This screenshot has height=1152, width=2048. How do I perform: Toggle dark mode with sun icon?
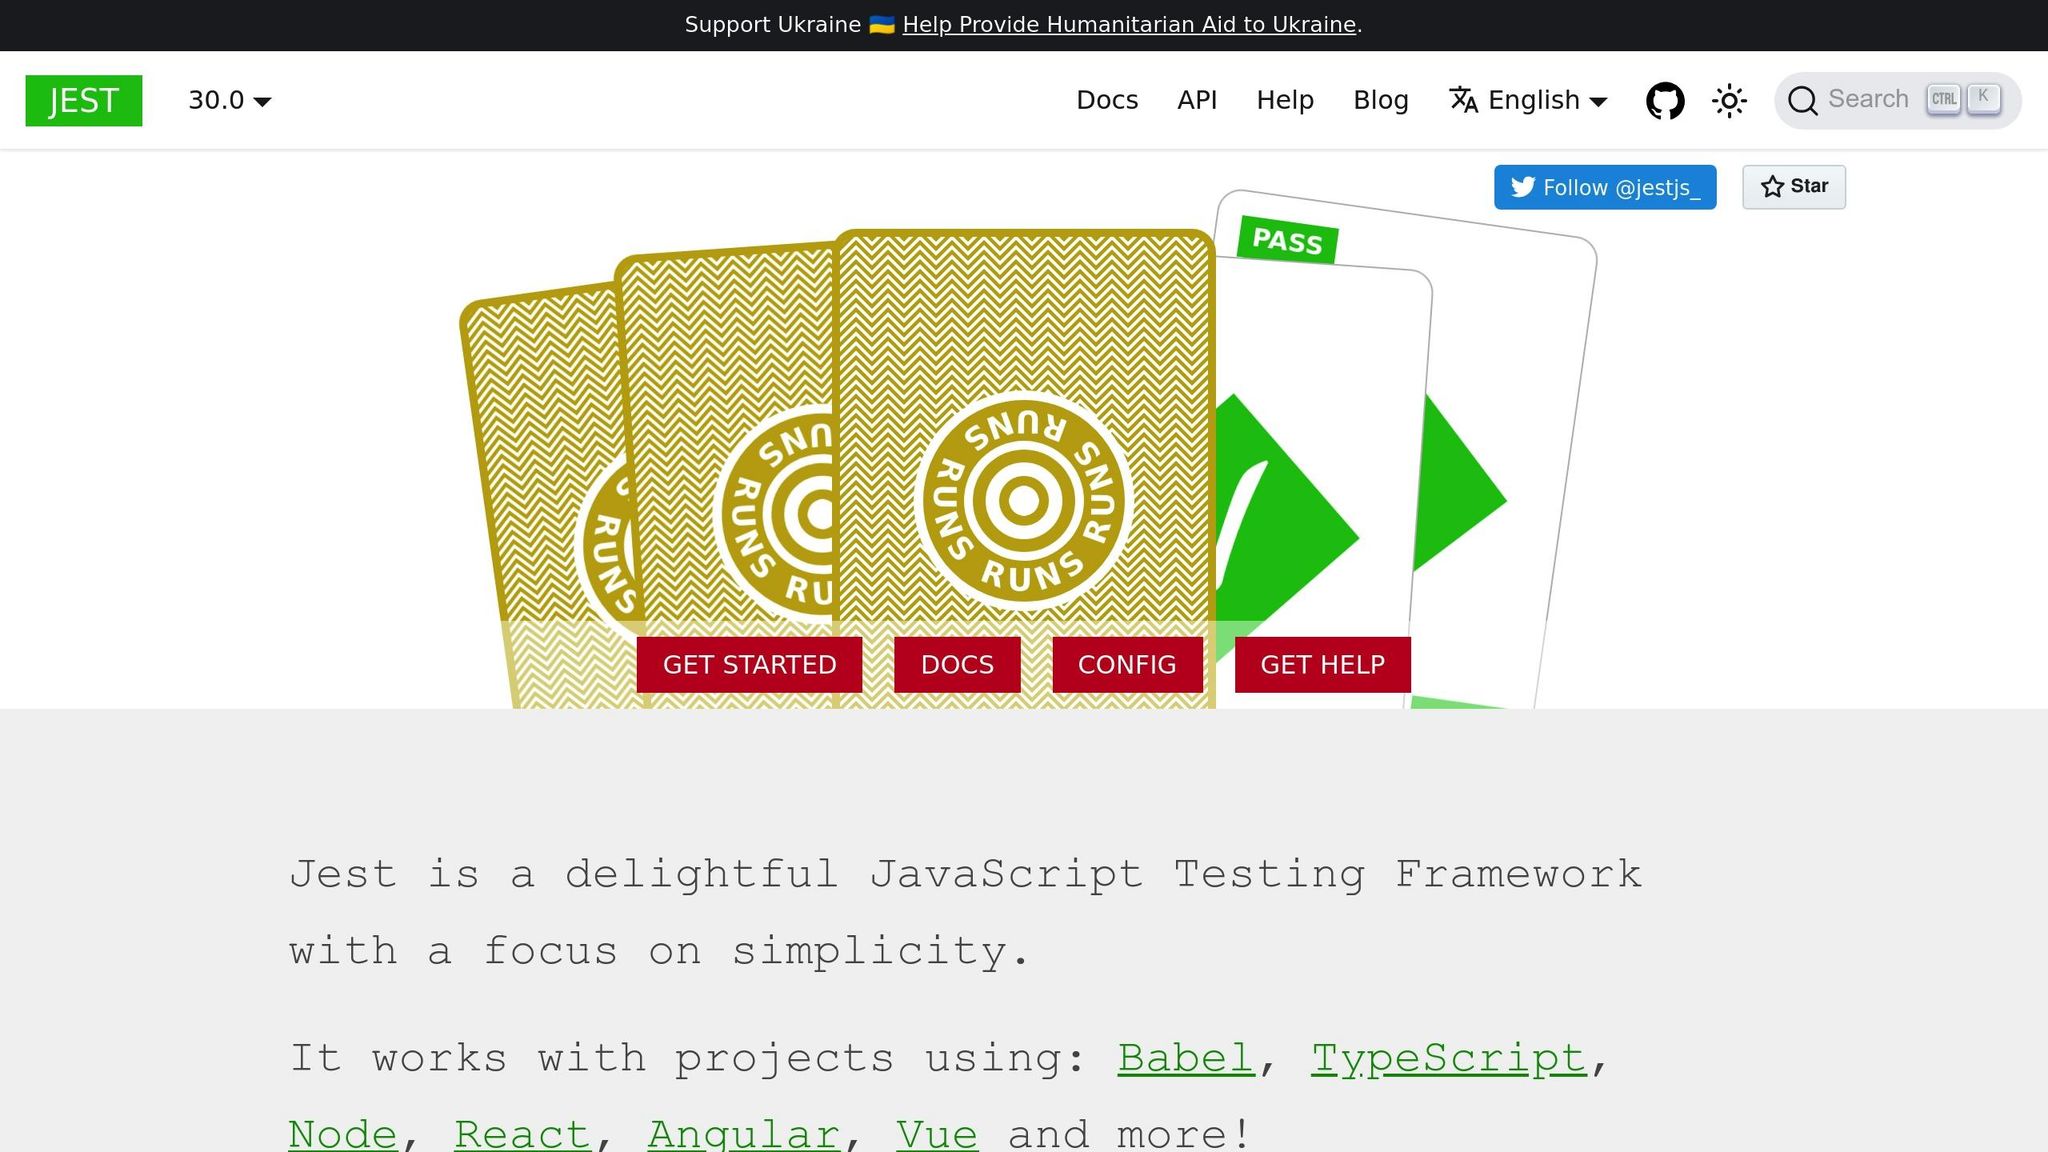[x=1729, y=101]
